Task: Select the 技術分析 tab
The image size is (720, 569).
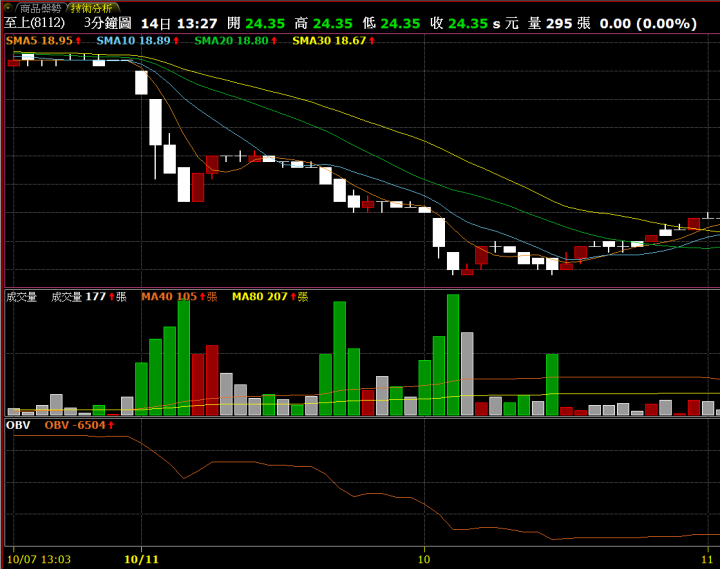Action: 92,8
